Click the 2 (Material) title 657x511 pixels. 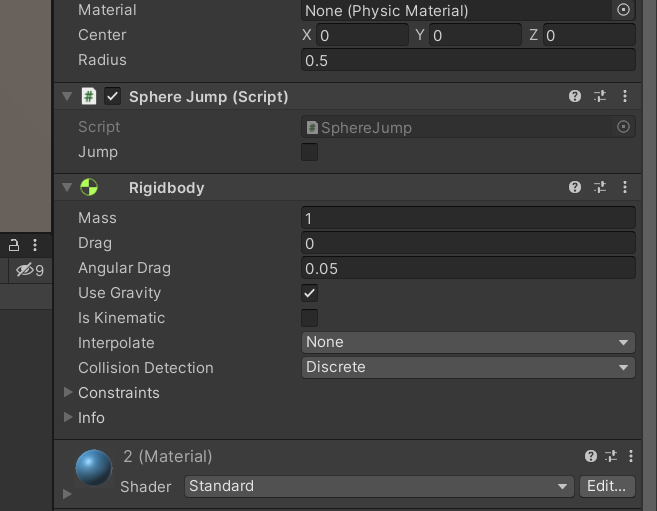tap(168, 456)
